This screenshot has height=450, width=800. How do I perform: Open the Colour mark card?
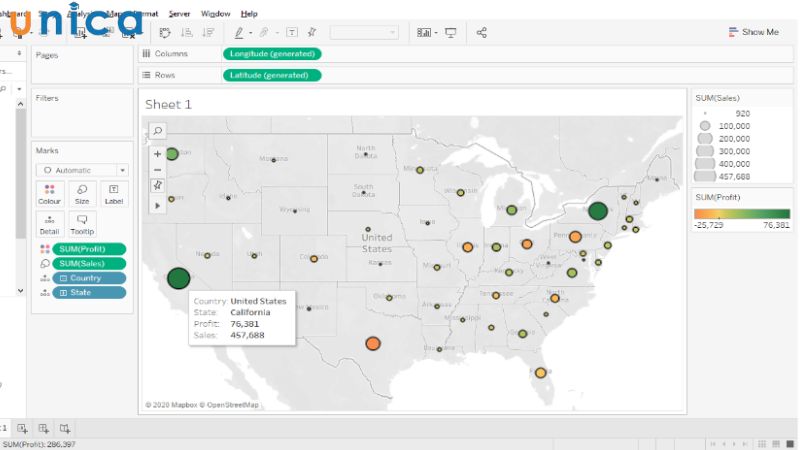point(50,194)
